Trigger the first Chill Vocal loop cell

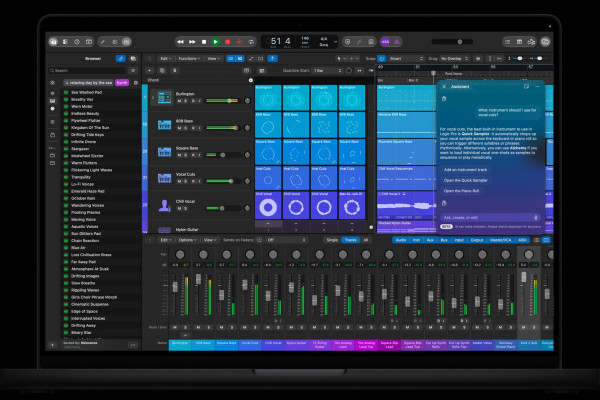(x=268, y=205)
